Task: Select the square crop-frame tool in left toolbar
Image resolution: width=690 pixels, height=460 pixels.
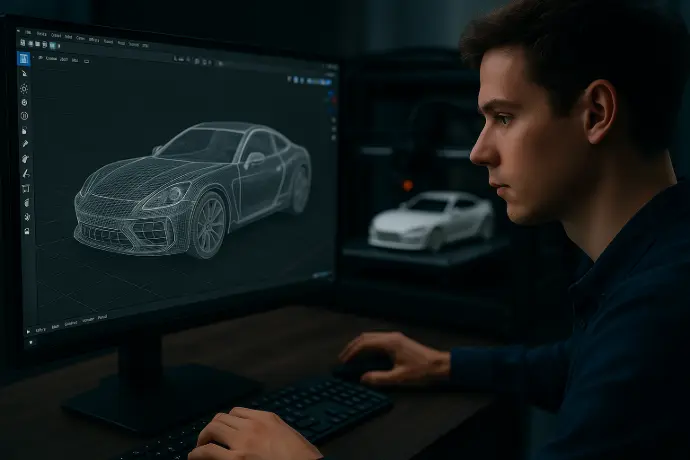Action: pos(25,188)
